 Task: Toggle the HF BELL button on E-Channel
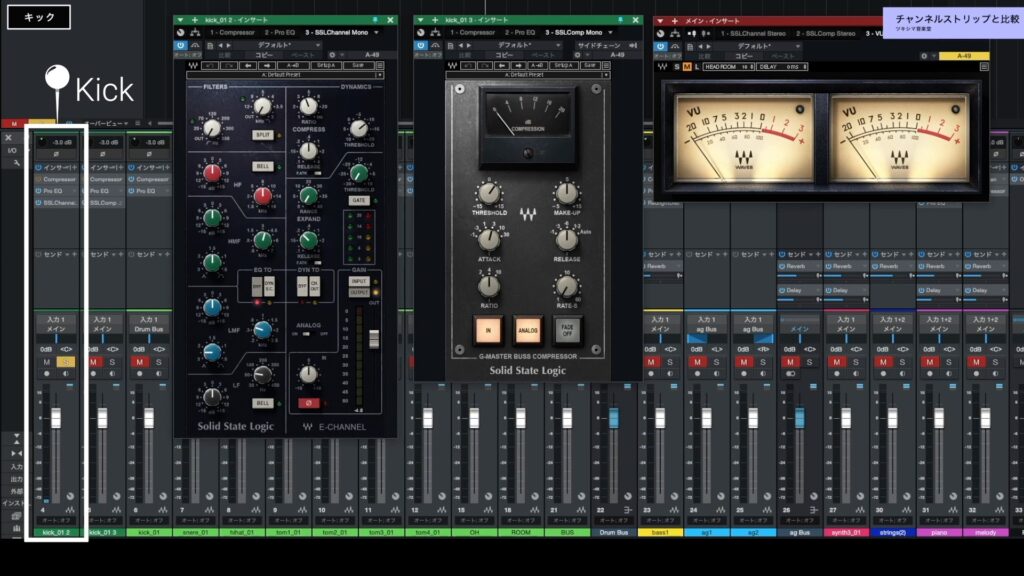click(x=263, y=167)
